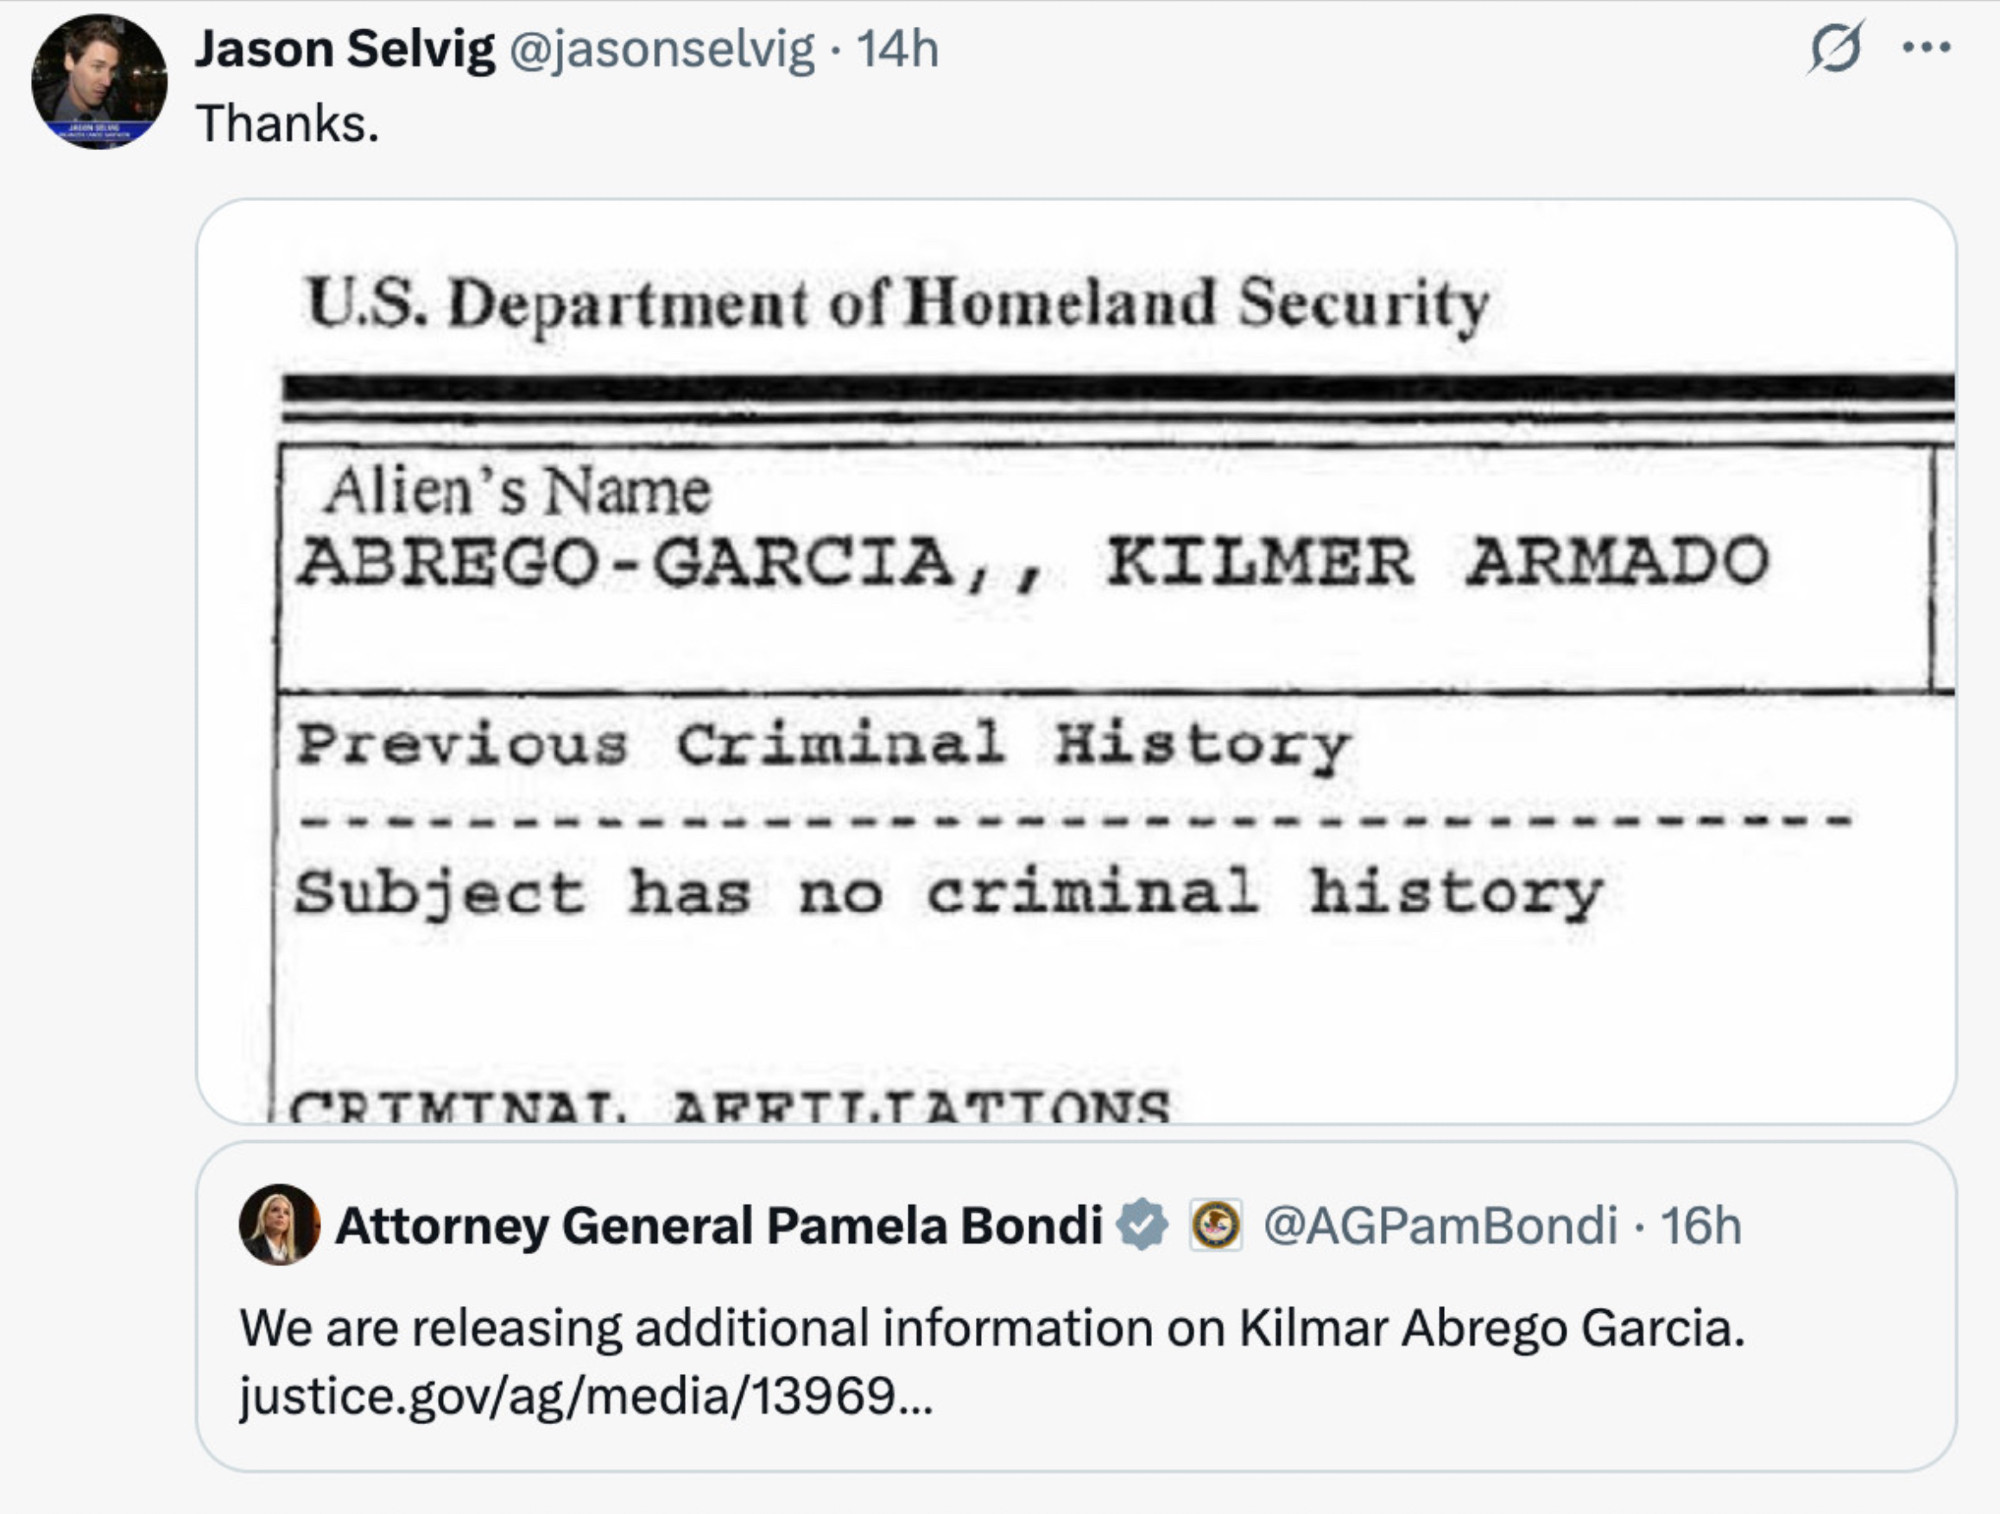Click the Justice Department affiliation badge
Screen dimensions: 2000x1514
tap(1216, 1225)
